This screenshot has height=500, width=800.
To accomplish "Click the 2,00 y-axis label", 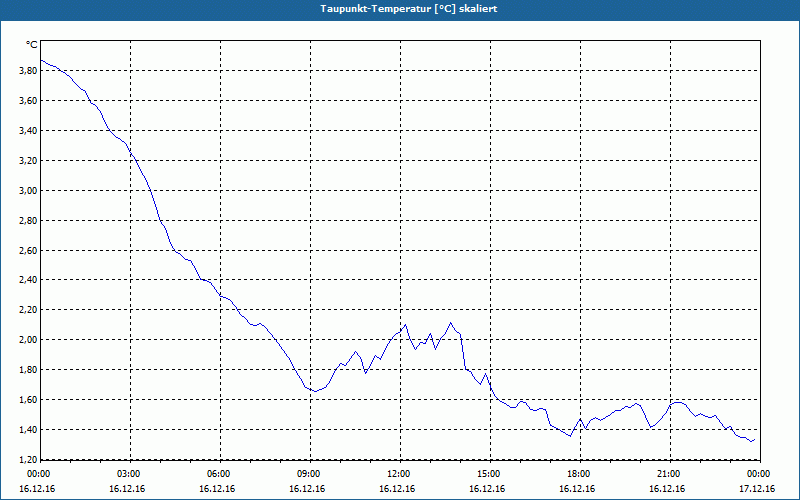I will 28,339.
